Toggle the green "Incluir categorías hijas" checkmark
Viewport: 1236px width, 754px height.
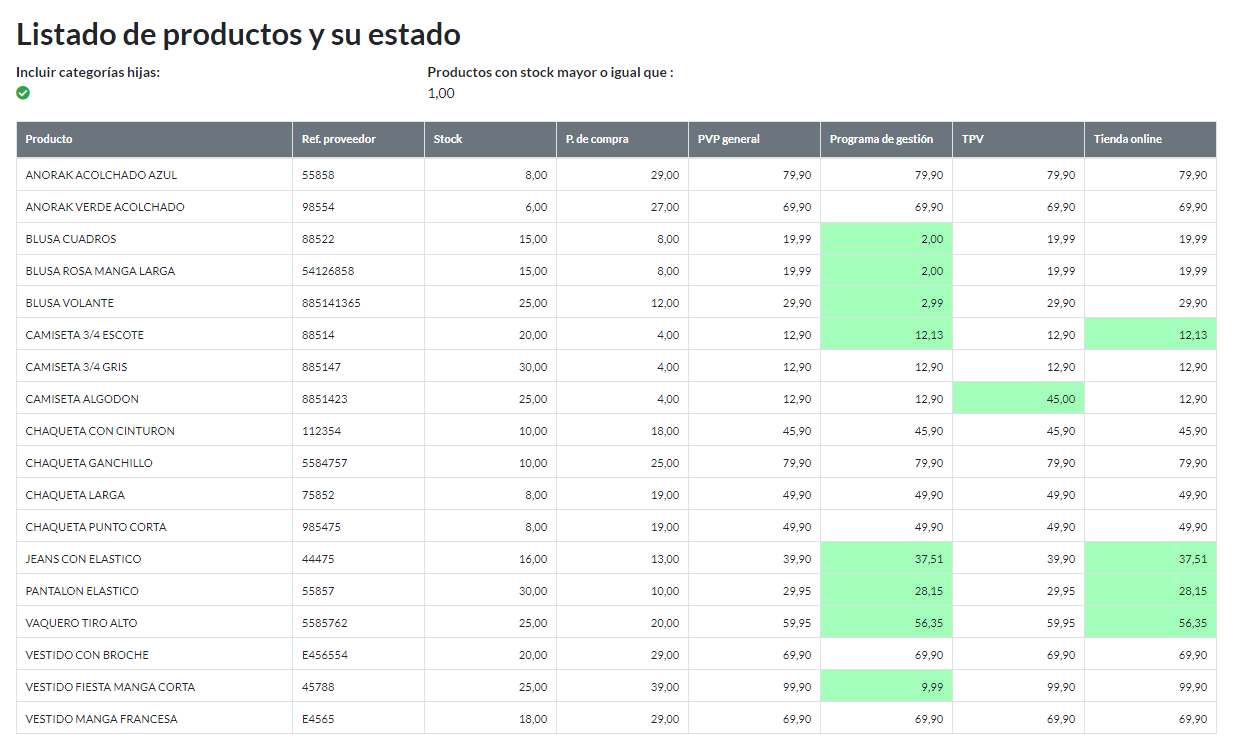click(22, 93)
